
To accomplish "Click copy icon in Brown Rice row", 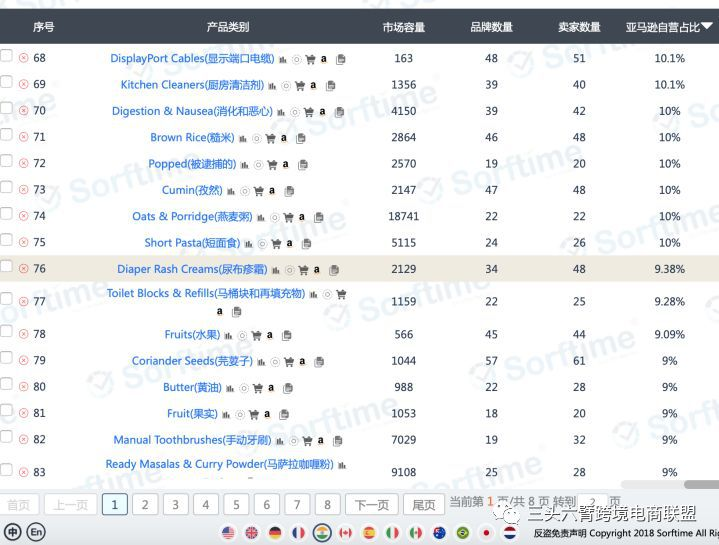I will (301, 138).
